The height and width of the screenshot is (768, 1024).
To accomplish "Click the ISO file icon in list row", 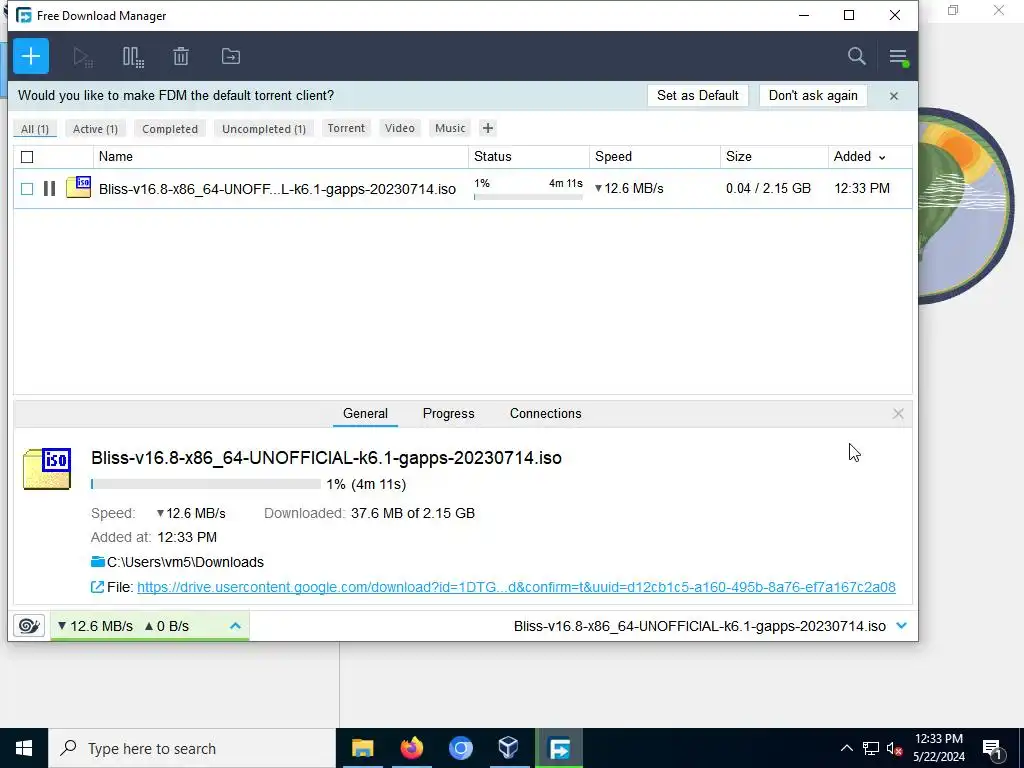I will [78, 187].
